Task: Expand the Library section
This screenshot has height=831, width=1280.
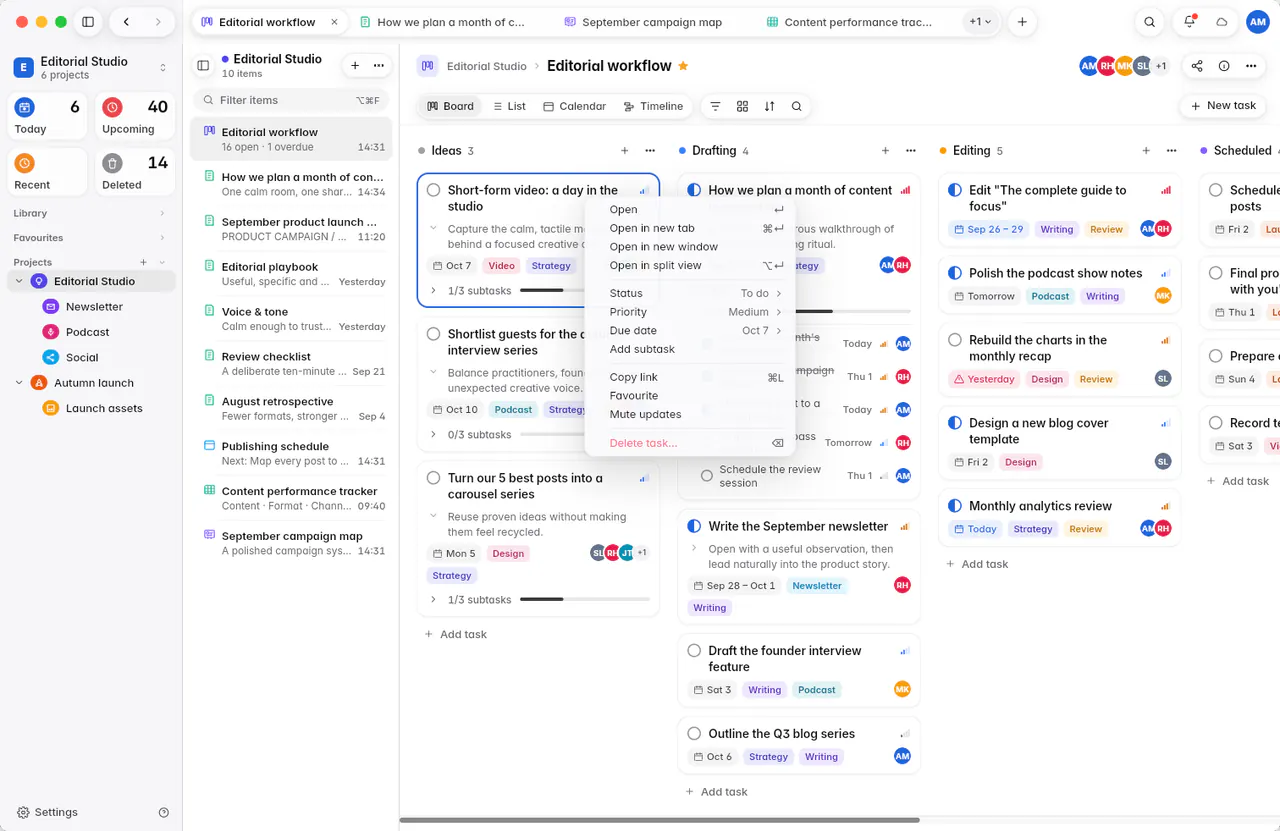Action: pyautogui.click(x=162, y=213)
